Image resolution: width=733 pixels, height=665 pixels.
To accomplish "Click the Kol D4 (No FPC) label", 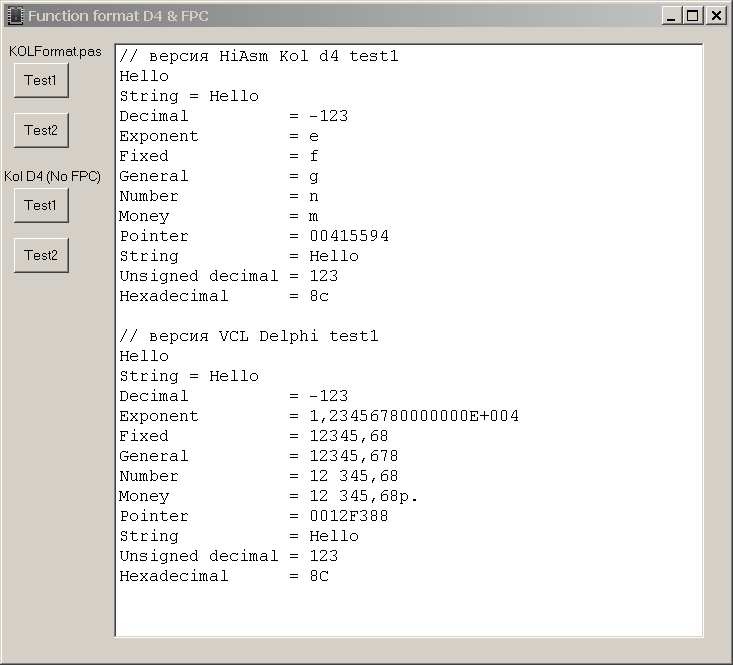I will (x=52, y=176).
